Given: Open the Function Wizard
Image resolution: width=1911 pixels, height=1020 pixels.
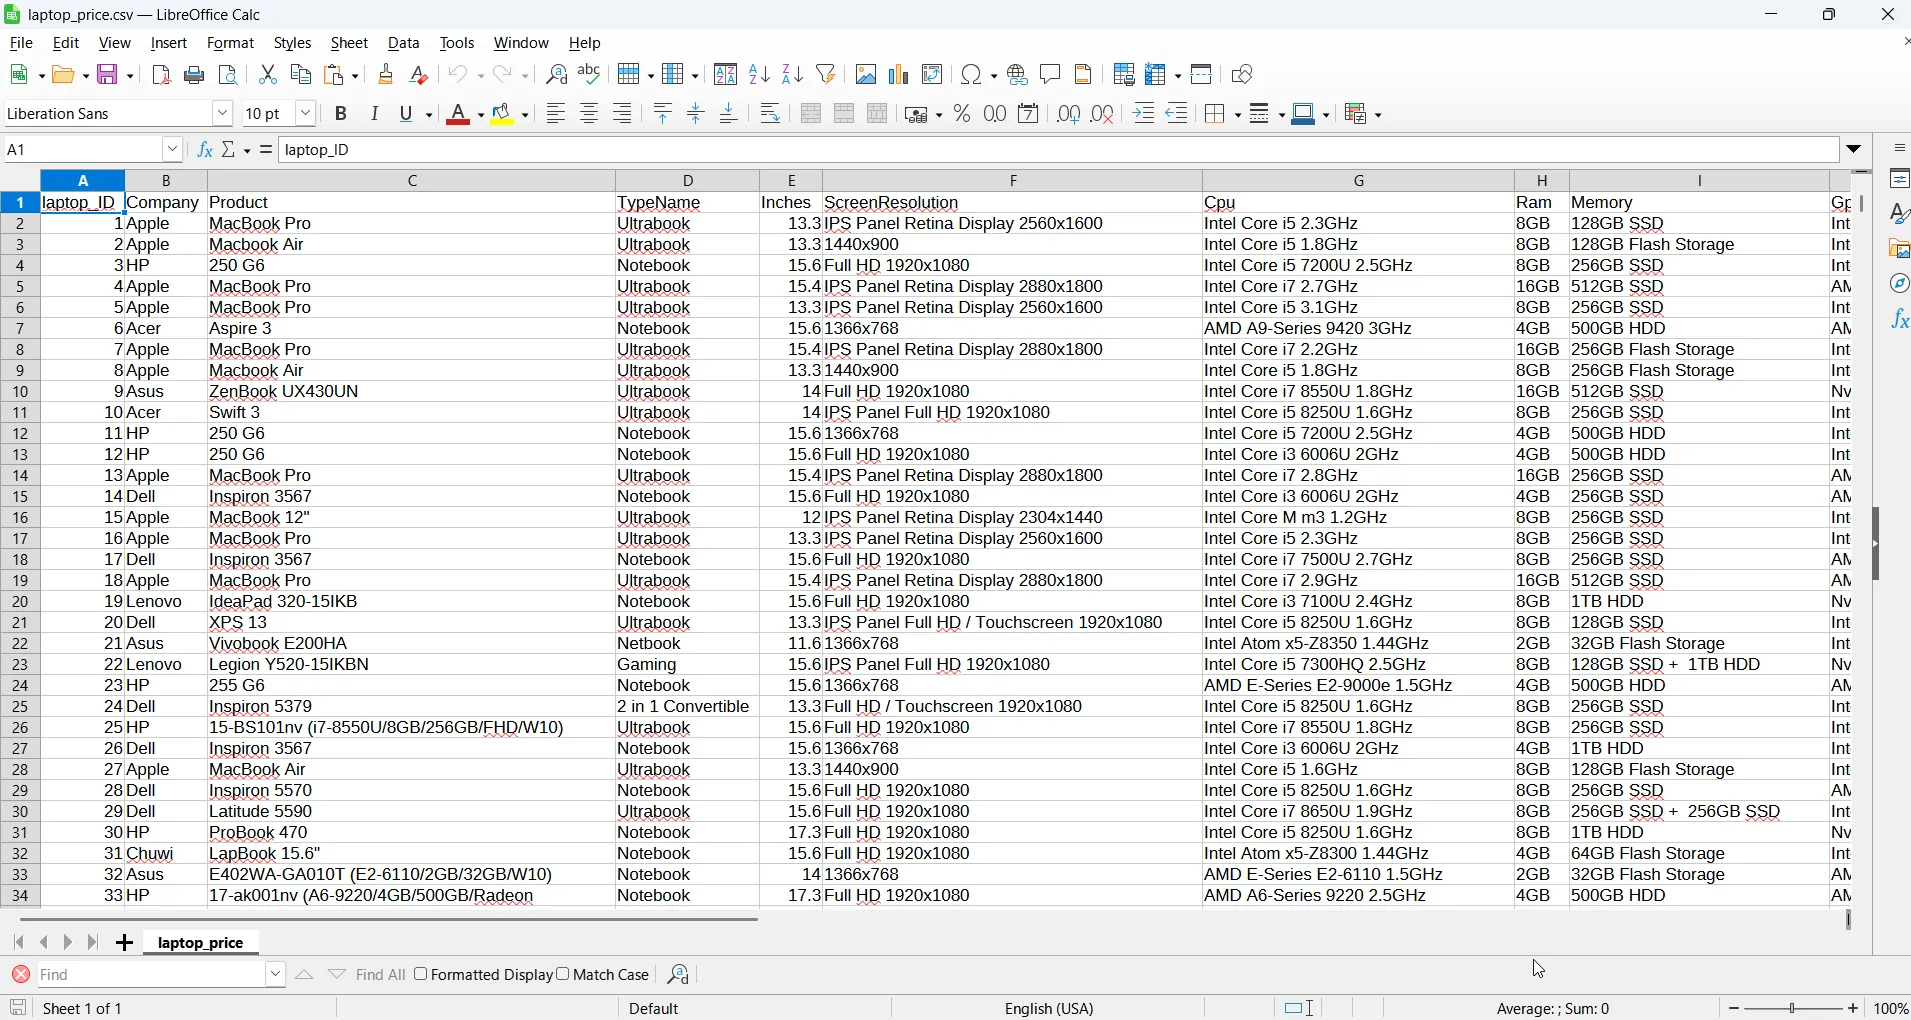Looking at the screenshot, I should [x=205, y=150].
